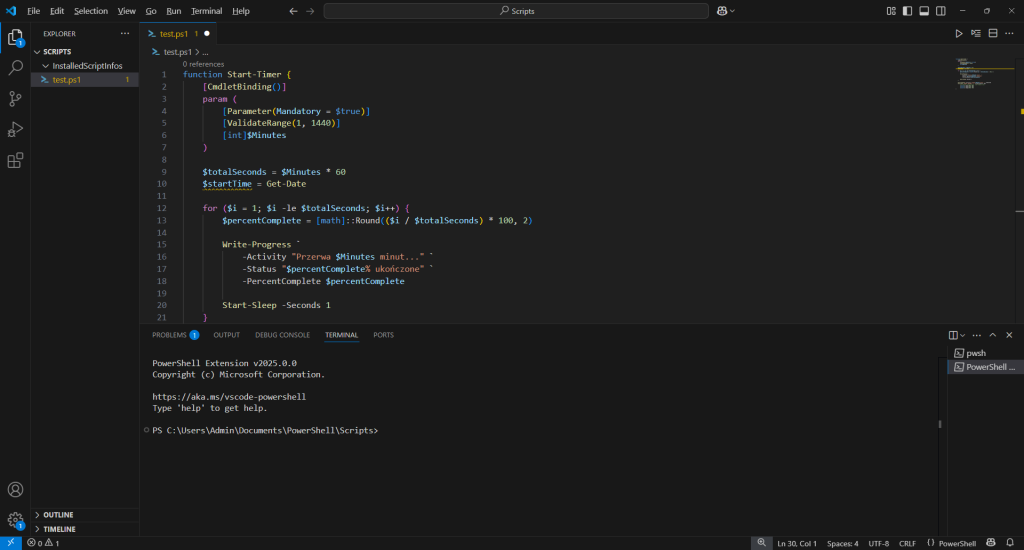This screenshot has width=1024, height=550.
Task: Click Customize Layout icon
Action: 891,11
